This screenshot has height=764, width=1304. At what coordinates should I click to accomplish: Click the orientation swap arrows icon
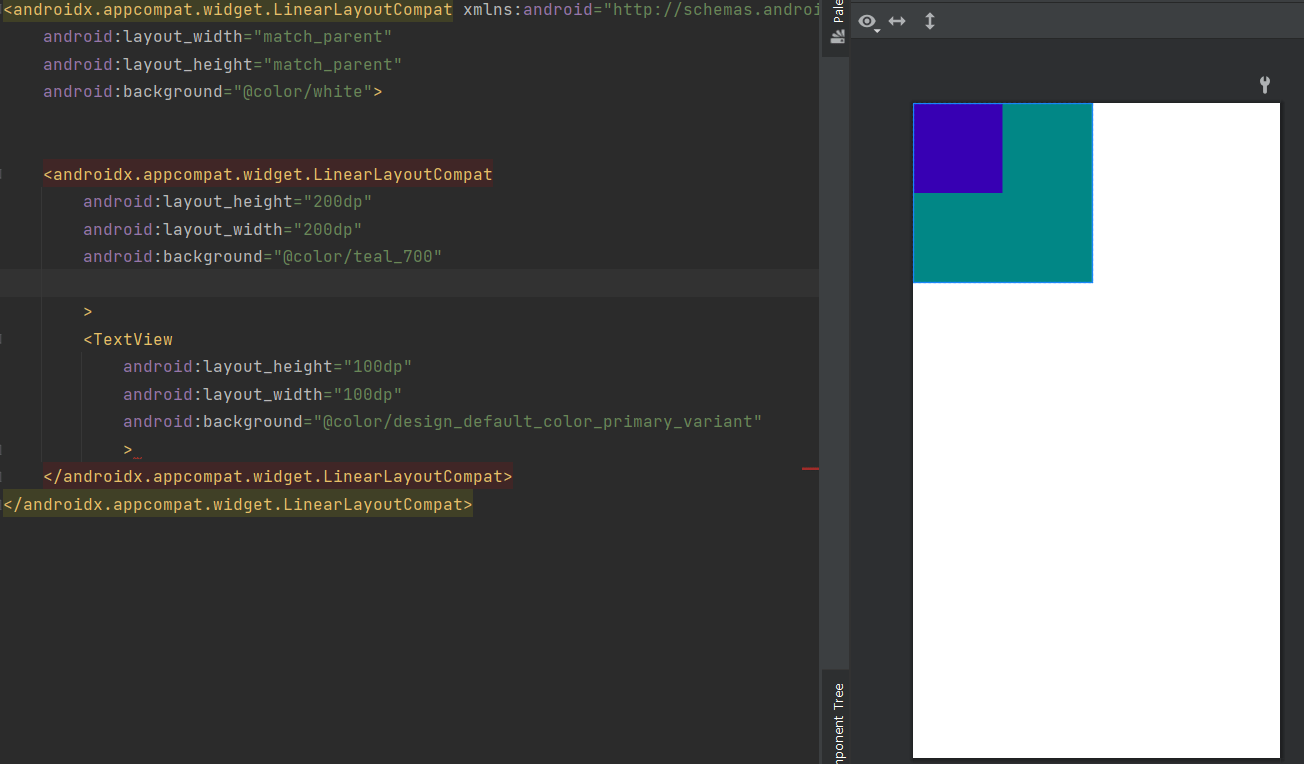(897, 20)
